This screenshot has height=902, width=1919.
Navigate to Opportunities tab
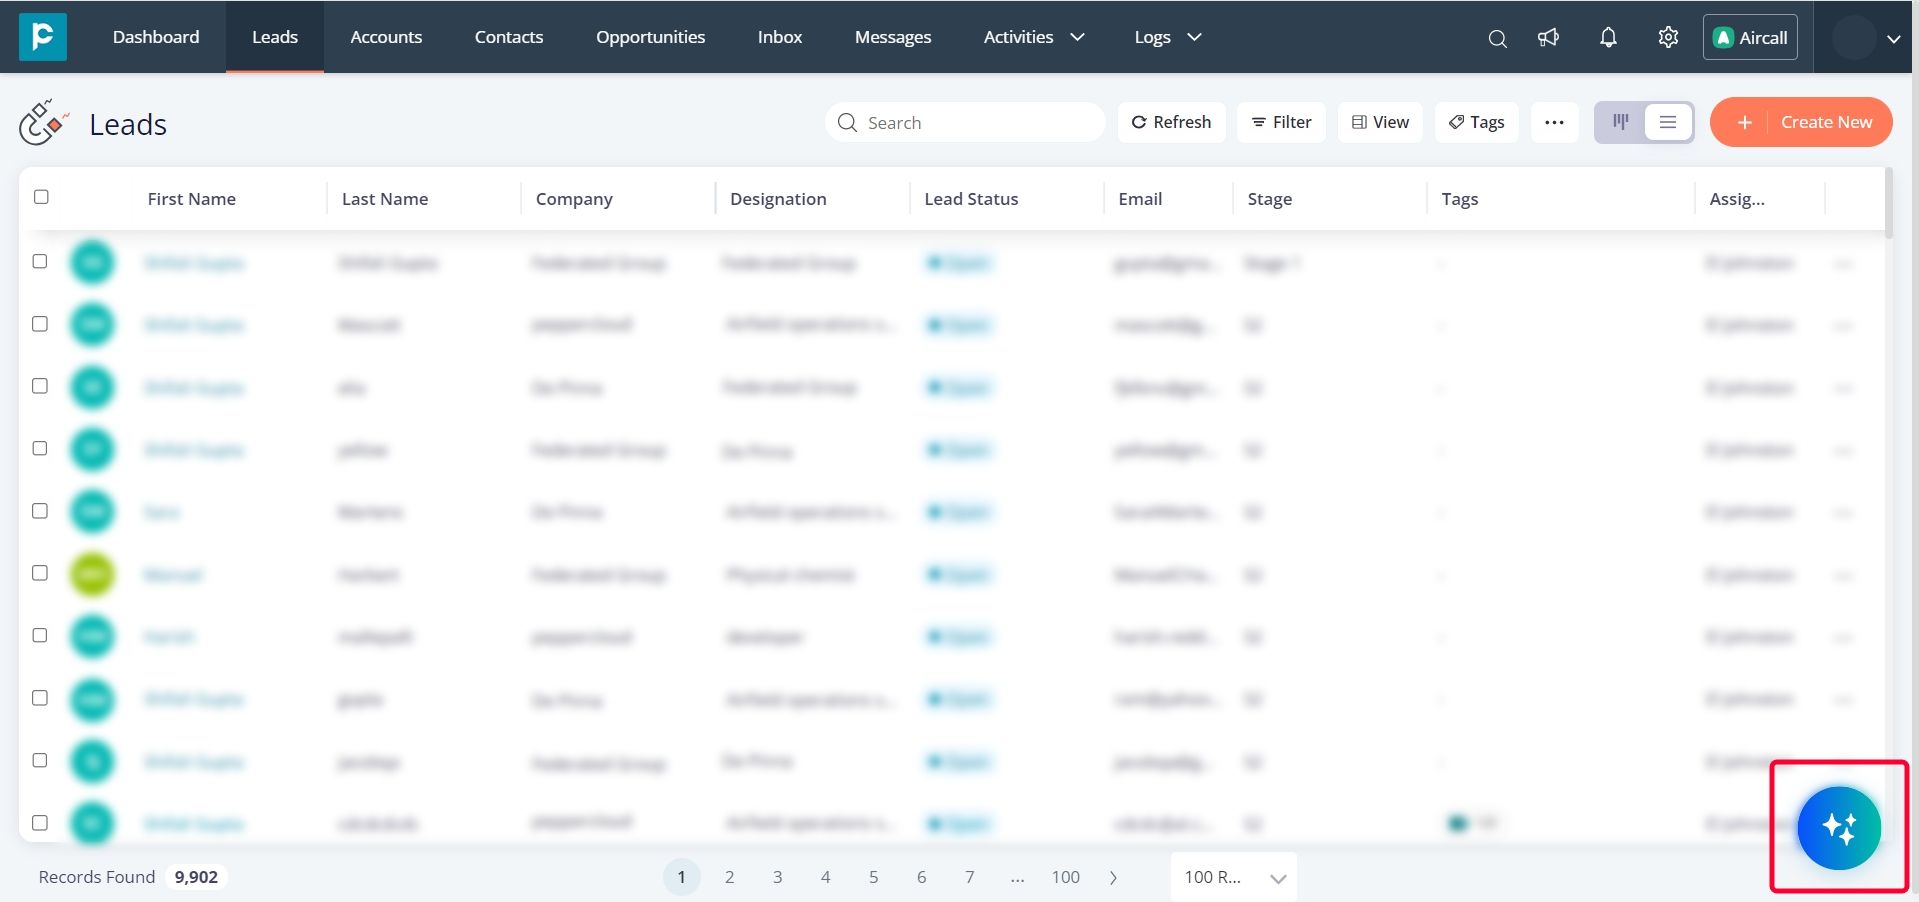(651, 37)
